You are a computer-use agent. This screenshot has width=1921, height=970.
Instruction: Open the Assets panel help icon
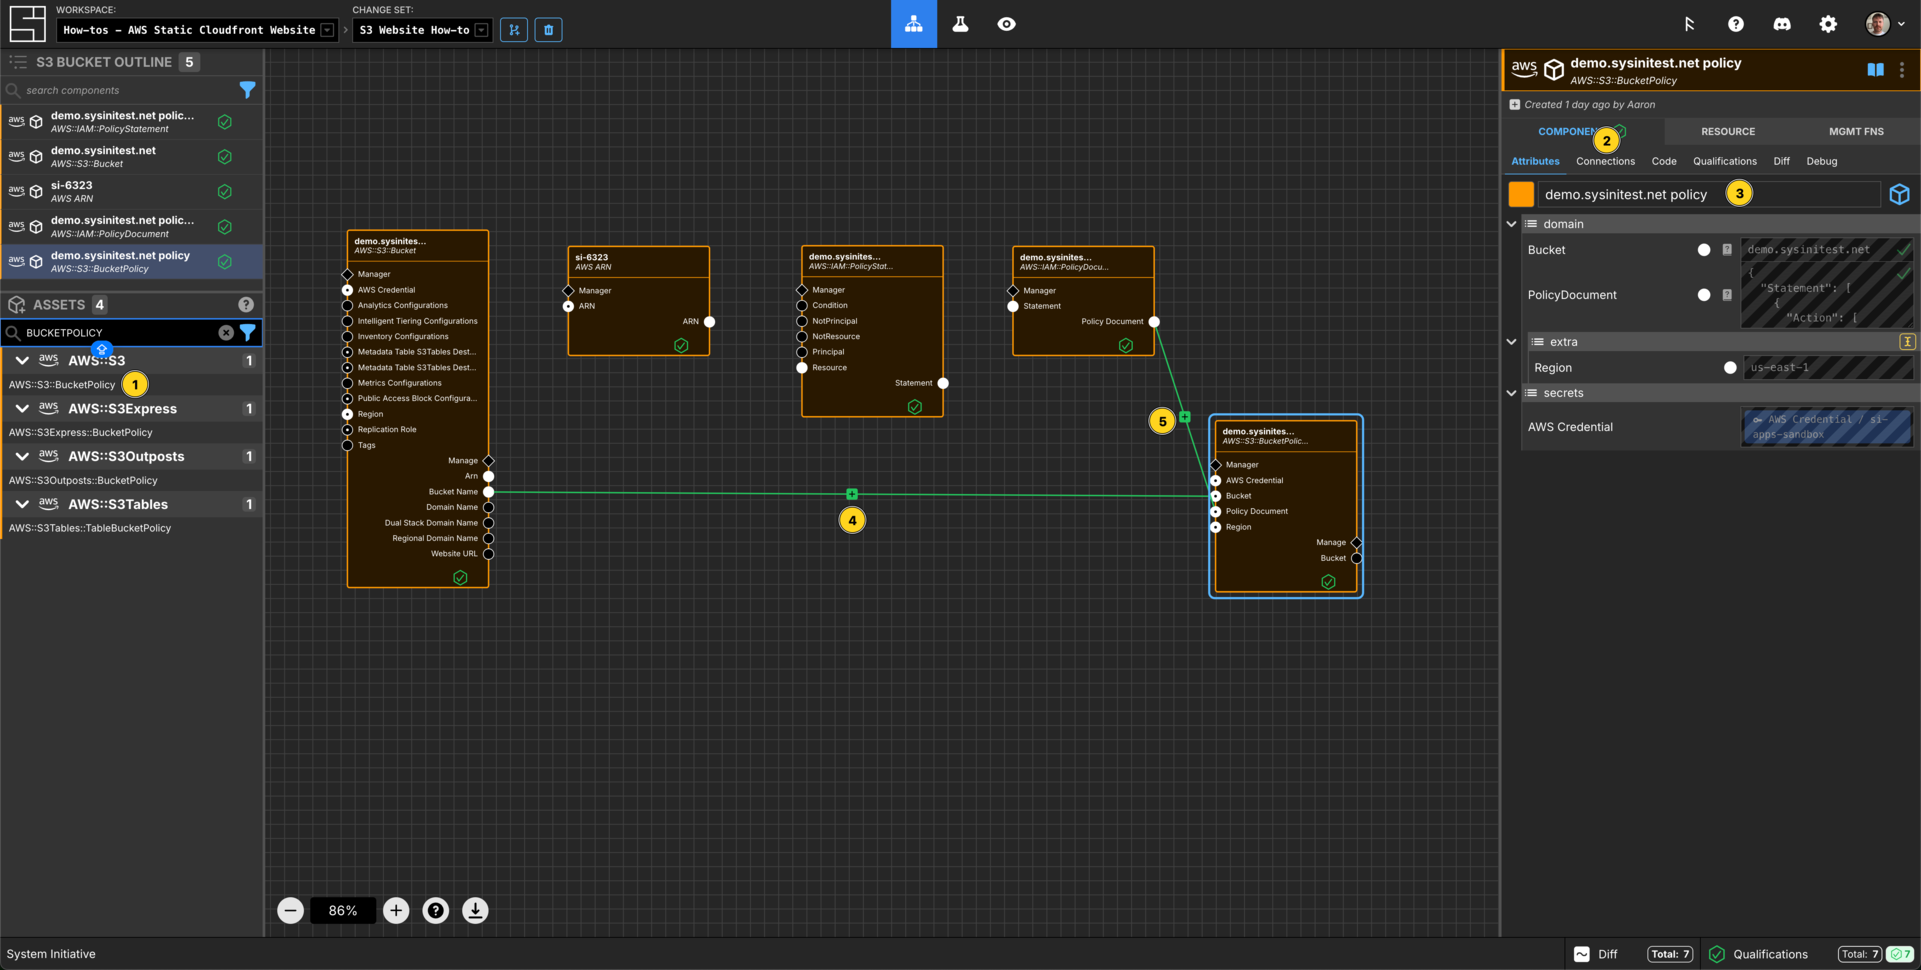[x=246, y=304]
